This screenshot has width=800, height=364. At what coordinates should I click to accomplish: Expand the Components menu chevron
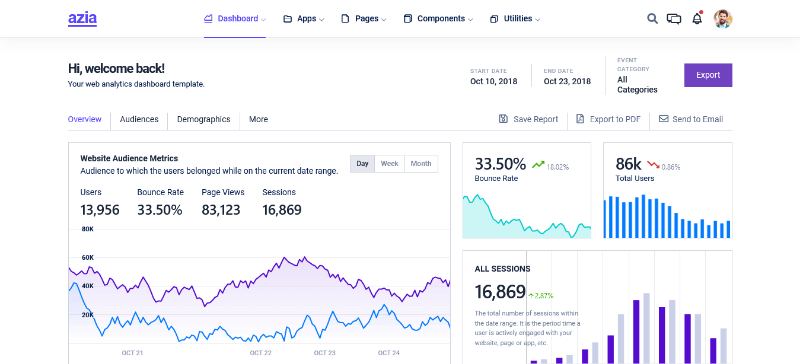click(470, 20)
